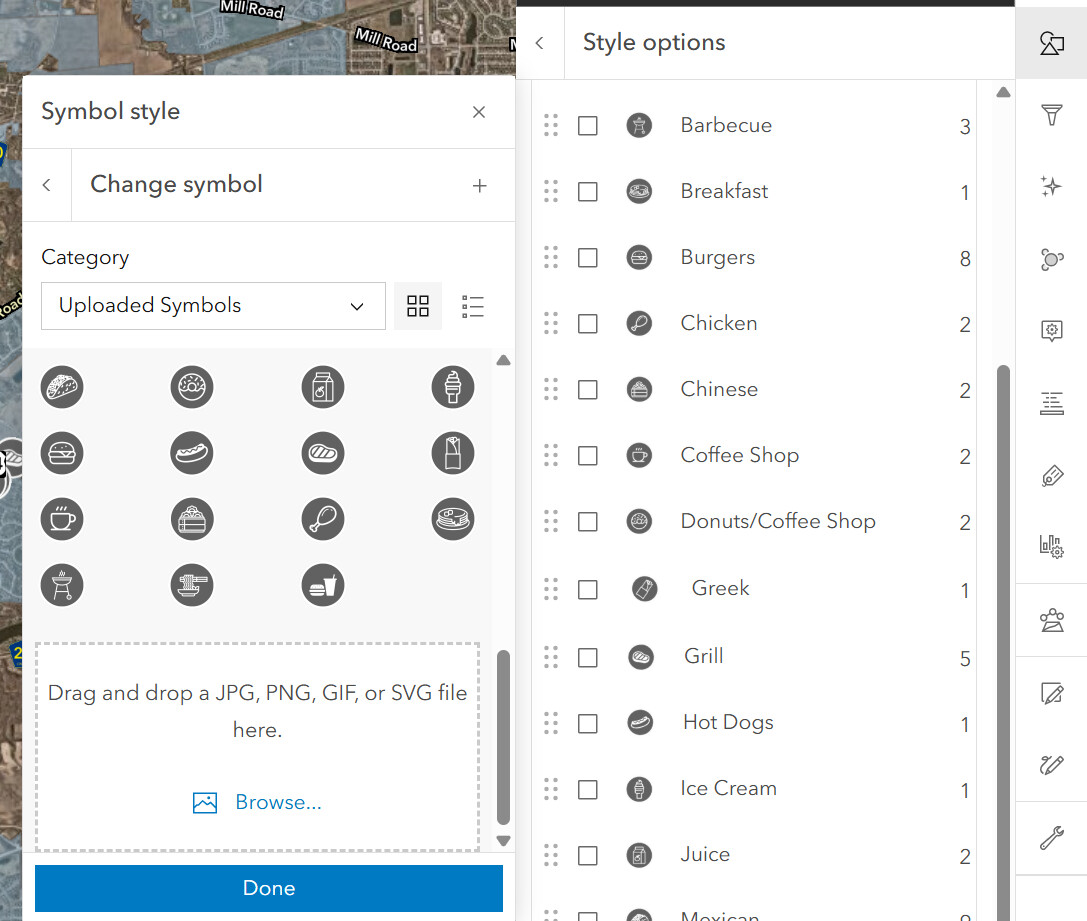The width and height of the screenshot is (1087, 921).
Task: Click the Style options list scrollbar
Action: [1003, 600]
